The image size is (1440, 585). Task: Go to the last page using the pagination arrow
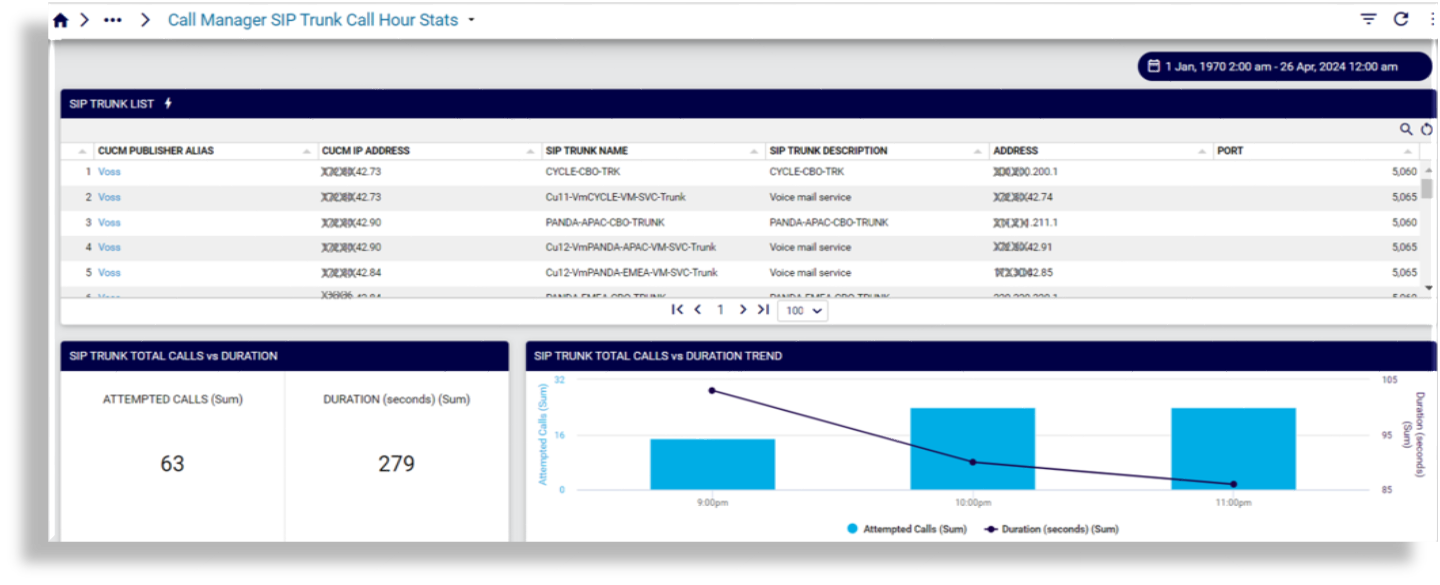pos(763,310)
